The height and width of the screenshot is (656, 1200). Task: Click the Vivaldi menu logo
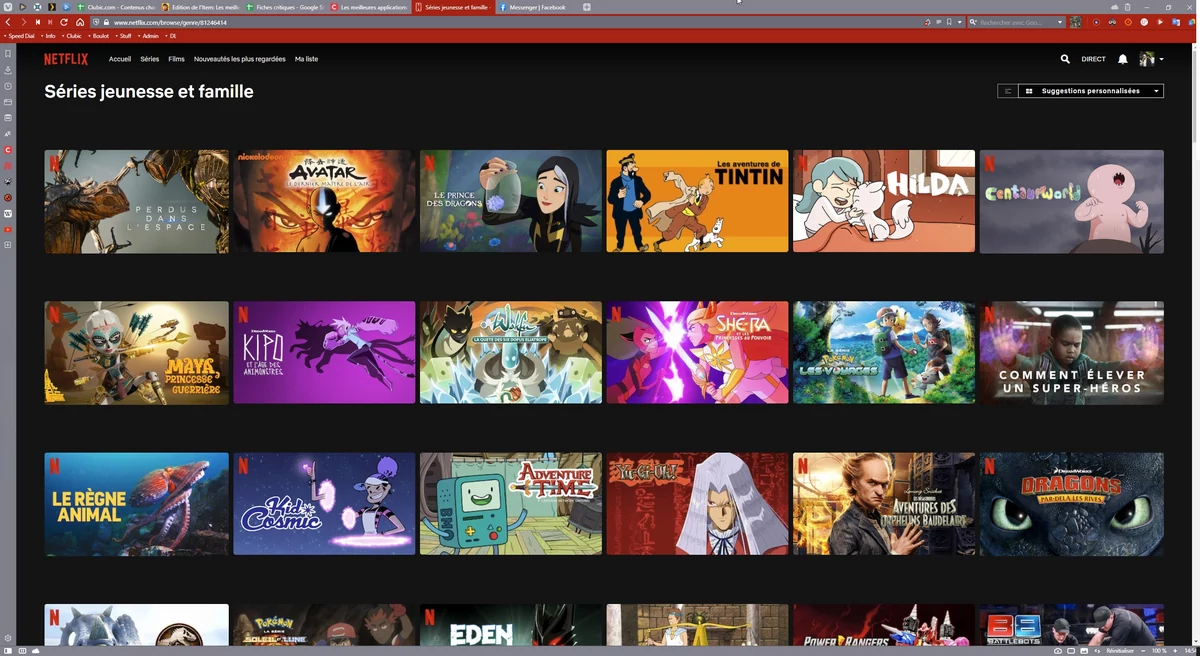pyautogui.click(x=8, y=7)
